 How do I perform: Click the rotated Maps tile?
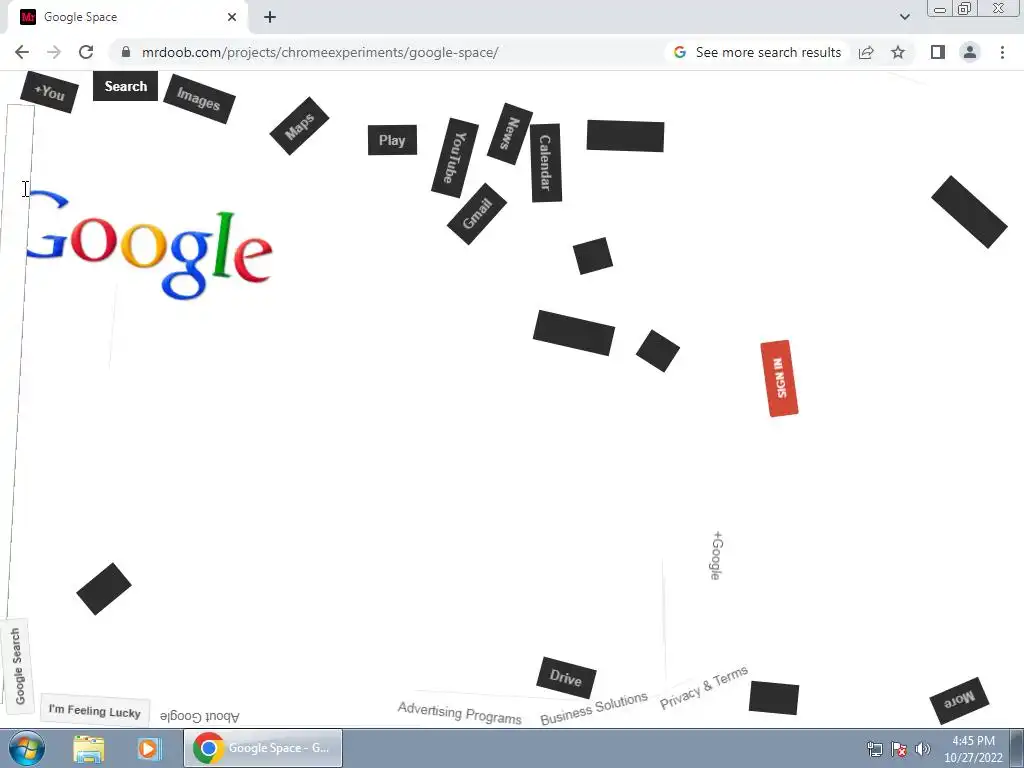coord(300,126)
